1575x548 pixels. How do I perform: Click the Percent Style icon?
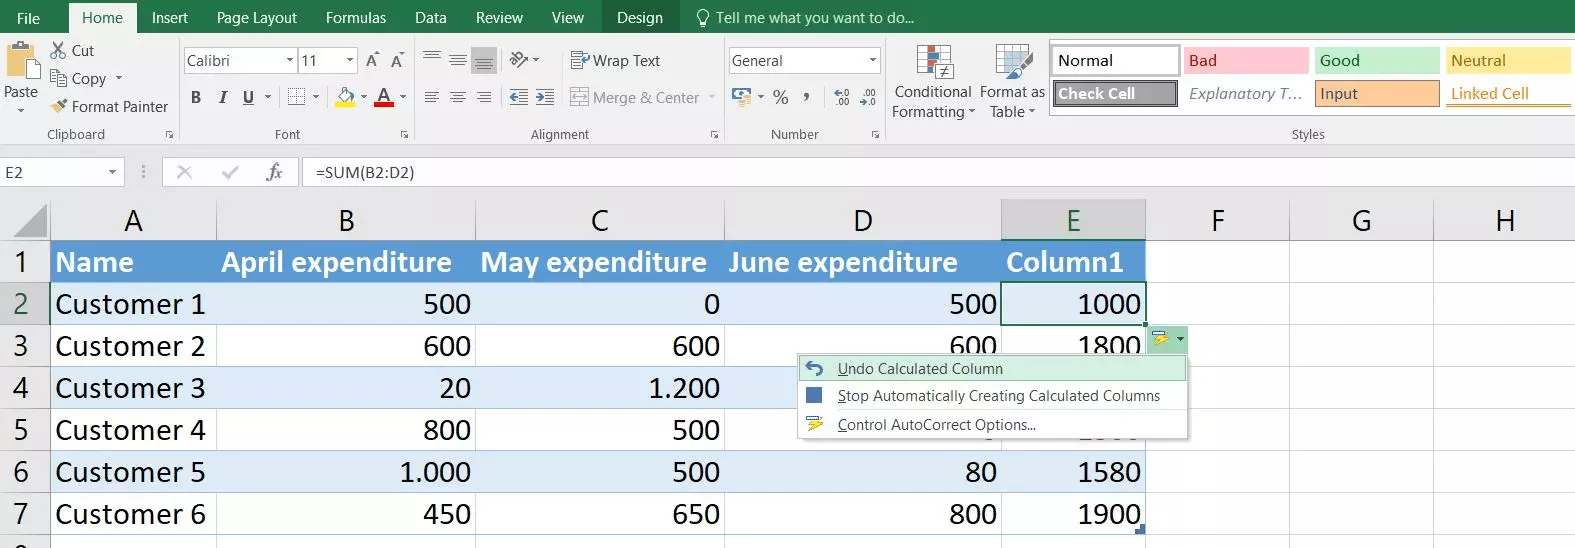(781, 97)
